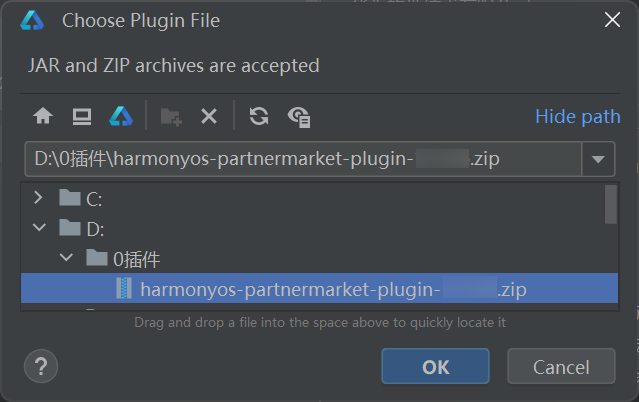
Task: Click the Hide path link
Action: pyautogui.click(x=577, y=116)
